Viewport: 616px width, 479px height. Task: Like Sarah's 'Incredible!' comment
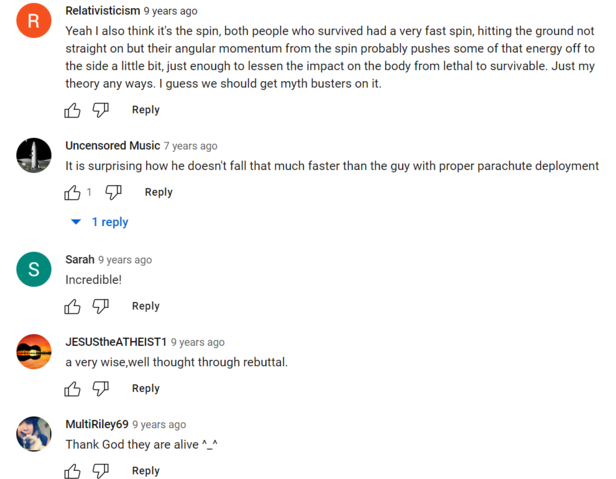tap(73, 306)
